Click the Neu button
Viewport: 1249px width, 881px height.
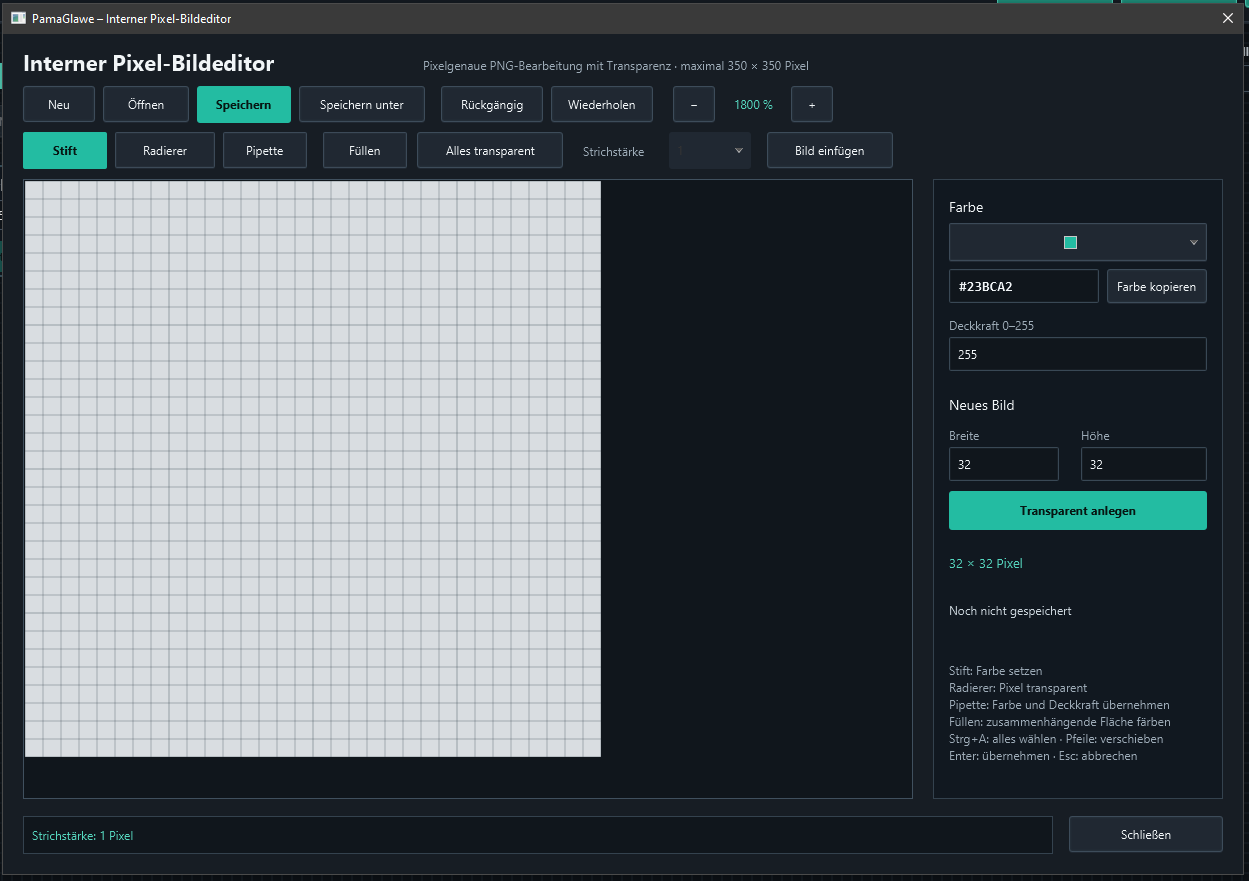(x=59, y=104)
